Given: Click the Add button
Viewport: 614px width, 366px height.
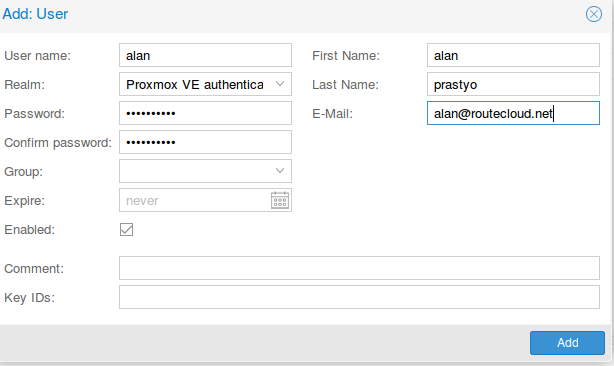Looking at the screenshot, I should click(567, 343).
